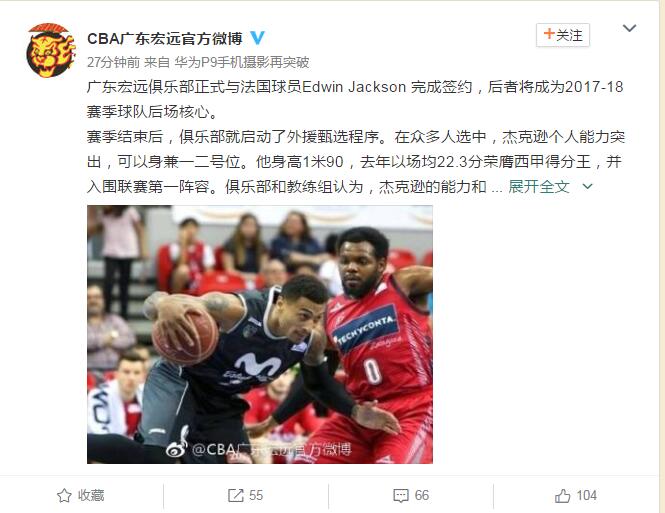Click the repost count 55

coord(256,495)
